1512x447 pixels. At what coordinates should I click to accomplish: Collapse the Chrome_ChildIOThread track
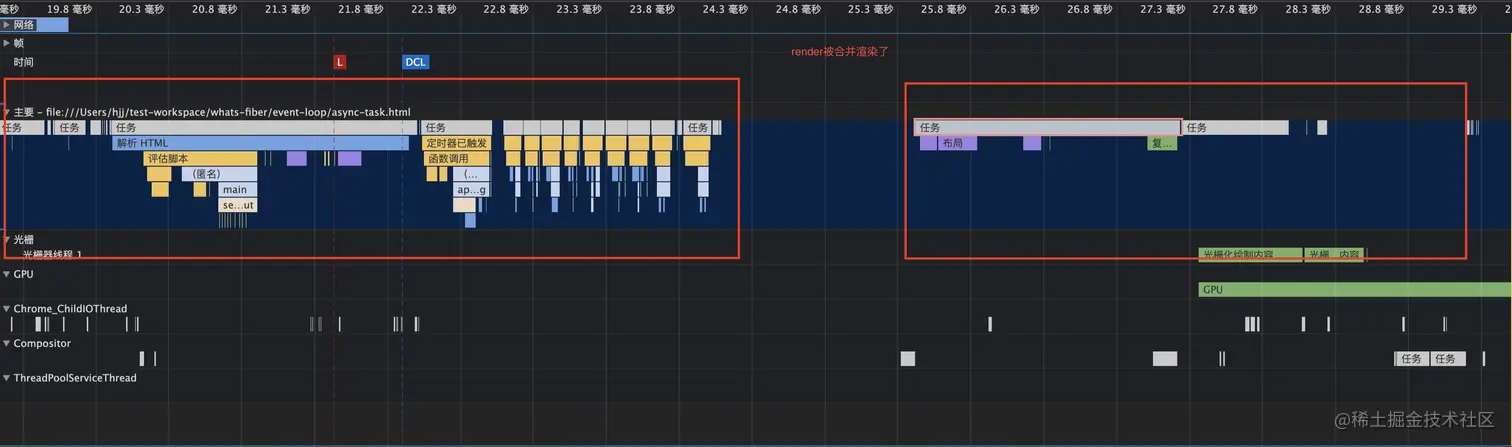coord(6,309)
